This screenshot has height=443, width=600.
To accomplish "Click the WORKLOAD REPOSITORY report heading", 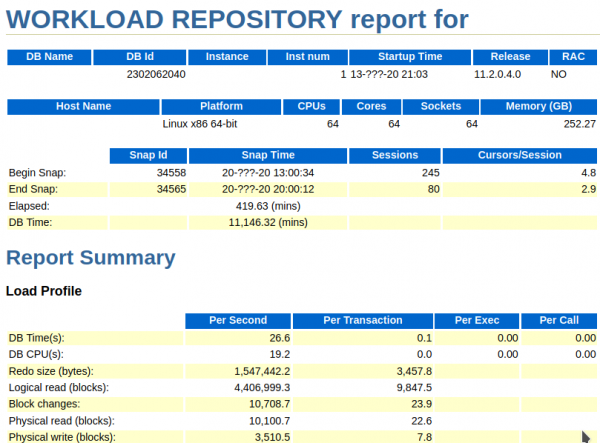I will tap(238, 19).
